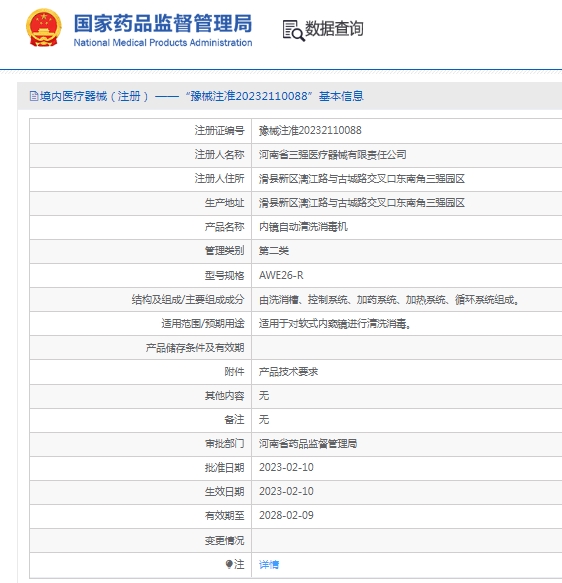Screen dimensions: 562x583
Task: Click the 型号规格 row label
Action: [224, 275]
